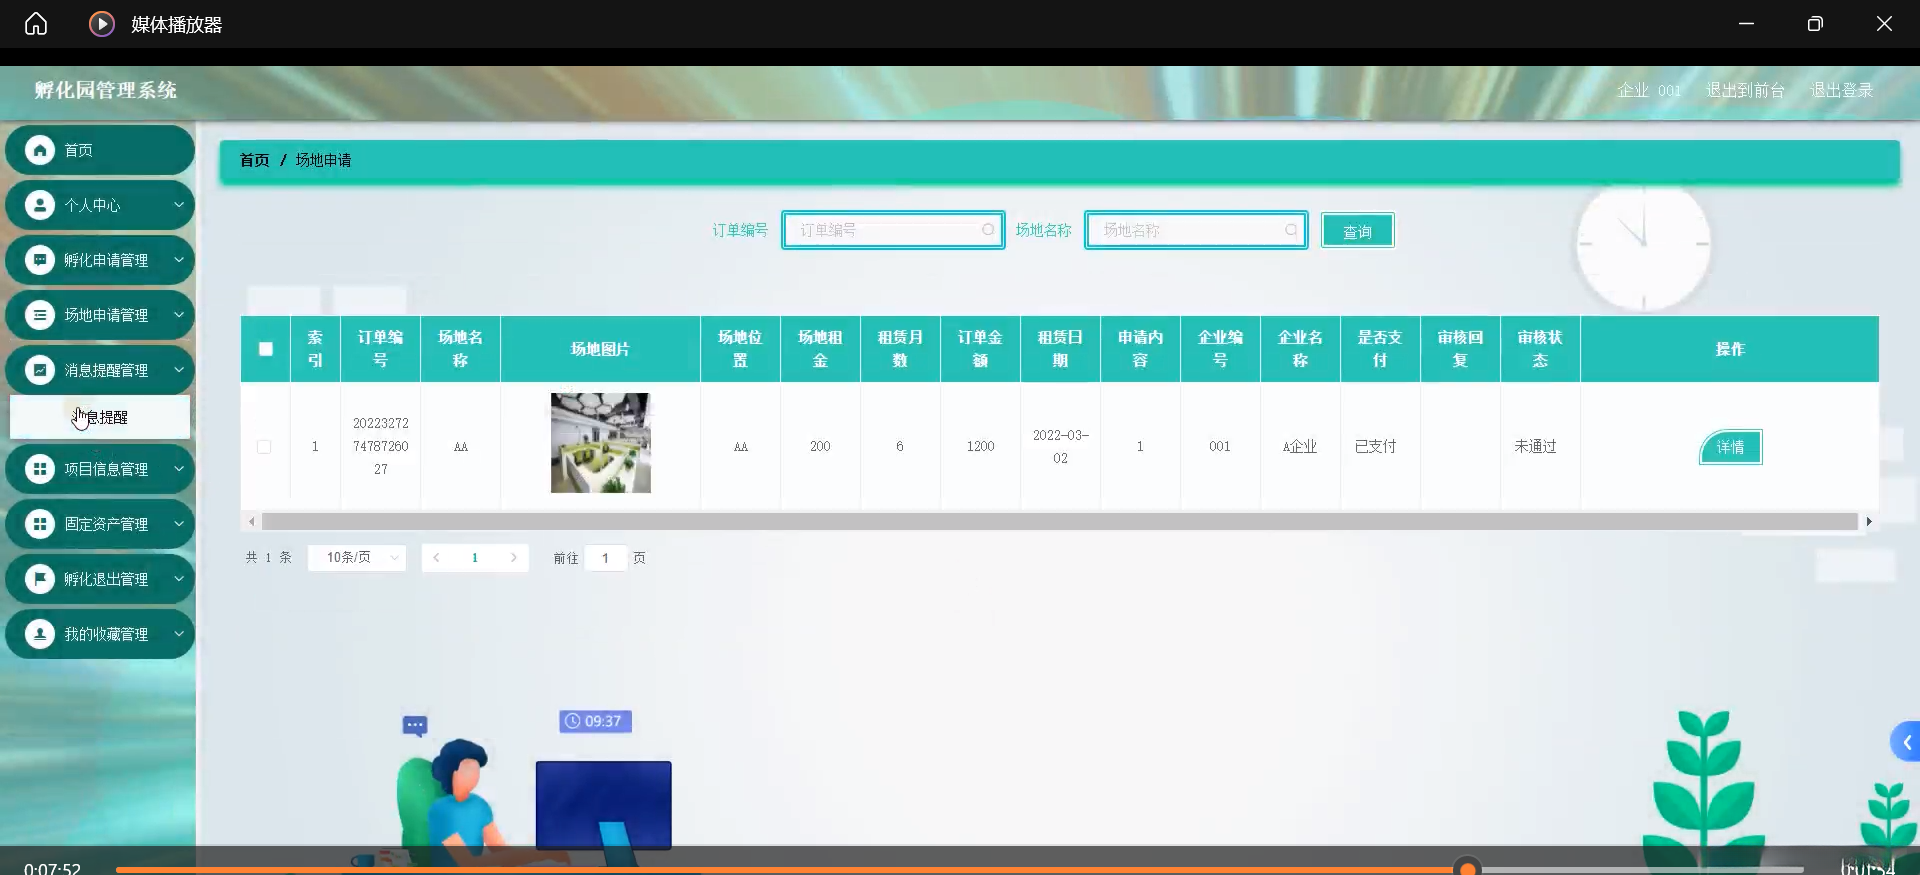
Task: Close the media player window
Action: pyautogui.click(x=1884, y=23)
